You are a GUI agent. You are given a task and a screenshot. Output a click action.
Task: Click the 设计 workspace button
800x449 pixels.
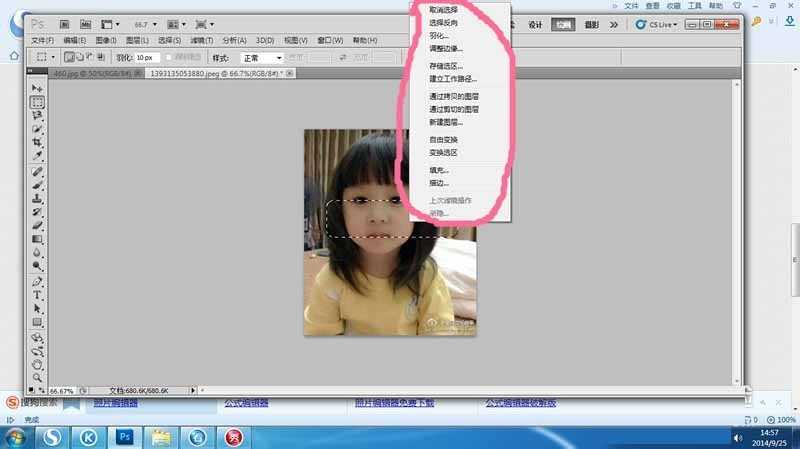pyautogui.click(x=536, y=24)
